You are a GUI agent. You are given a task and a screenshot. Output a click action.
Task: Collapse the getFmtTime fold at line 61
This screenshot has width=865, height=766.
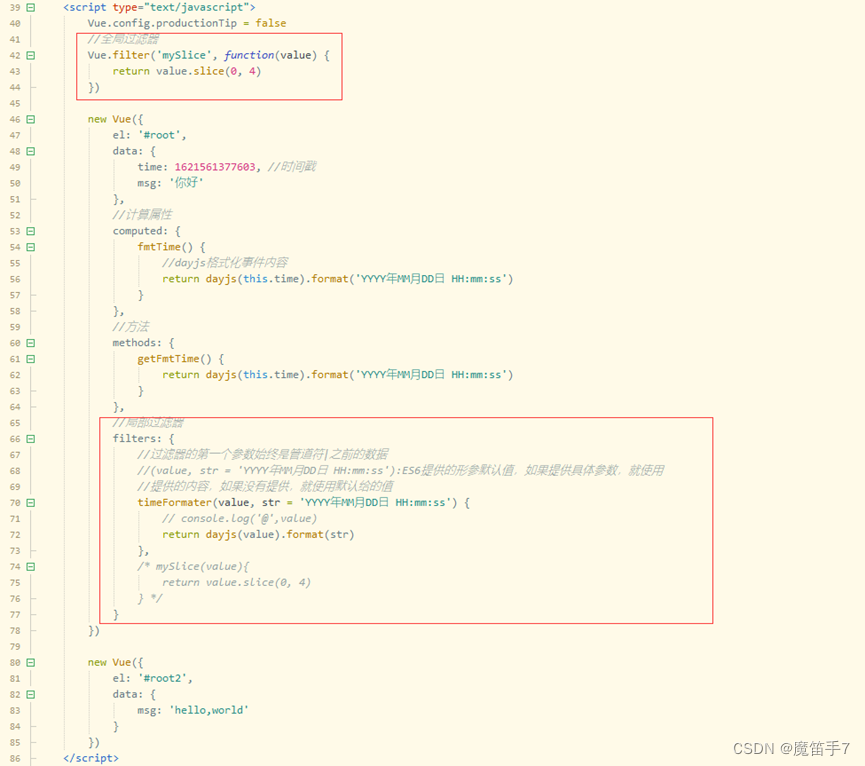(x=31, y=359)
